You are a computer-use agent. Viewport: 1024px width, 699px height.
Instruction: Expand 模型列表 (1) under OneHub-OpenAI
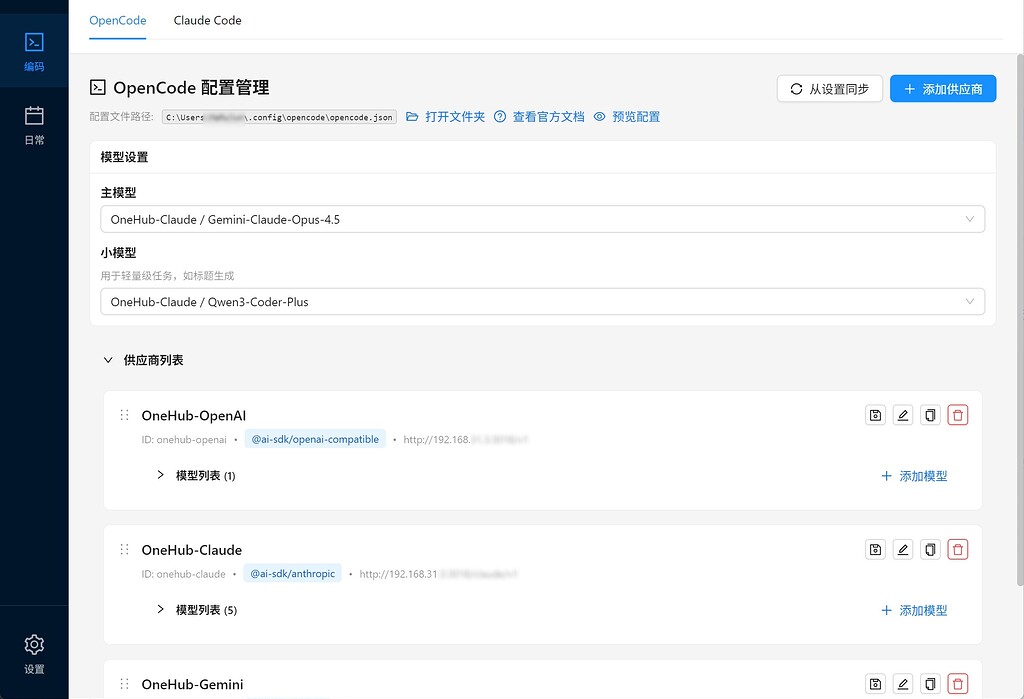[196, 476]
